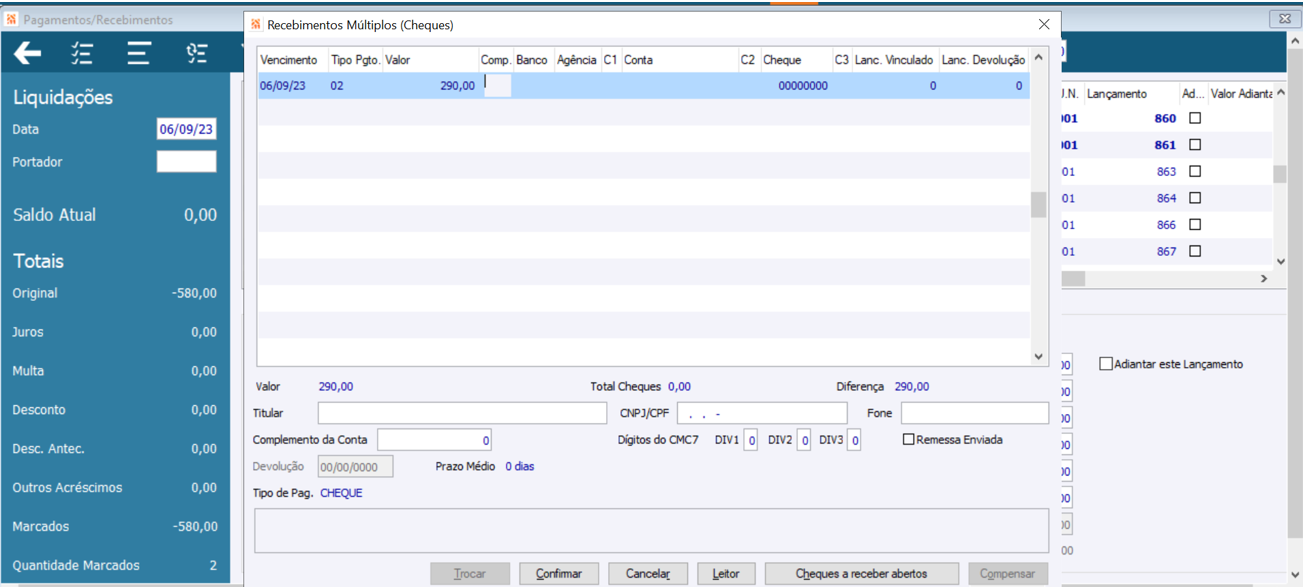Select the 290,00 Valor cell in grid

pyautogui.click(x=431, y=86)
